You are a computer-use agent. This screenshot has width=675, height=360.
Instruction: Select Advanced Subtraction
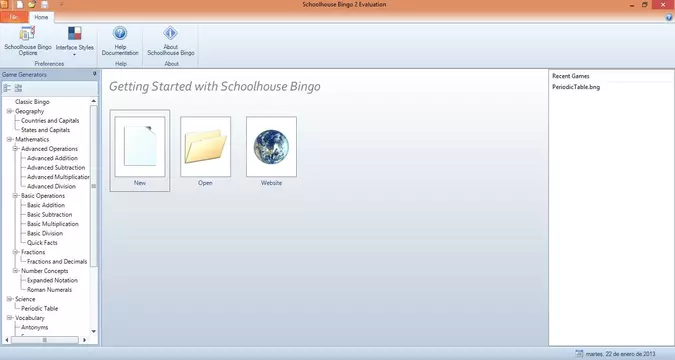point(56,168)
